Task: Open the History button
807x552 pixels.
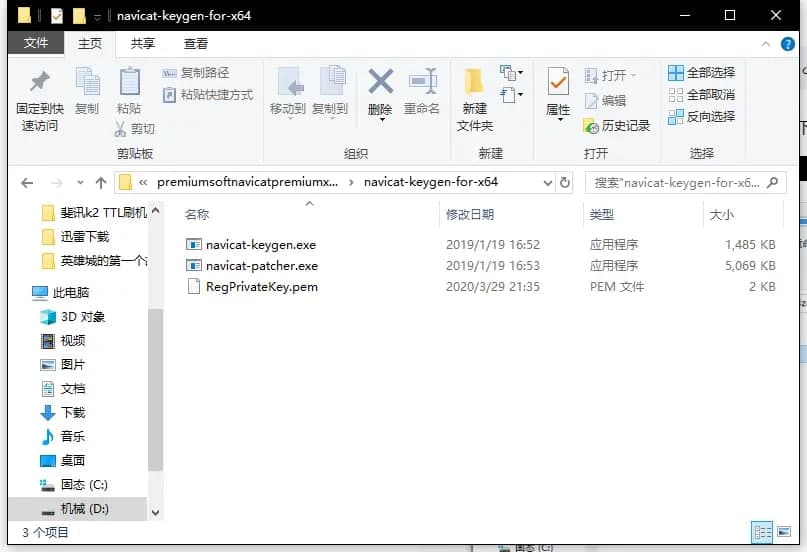Action: coord(617,126)
